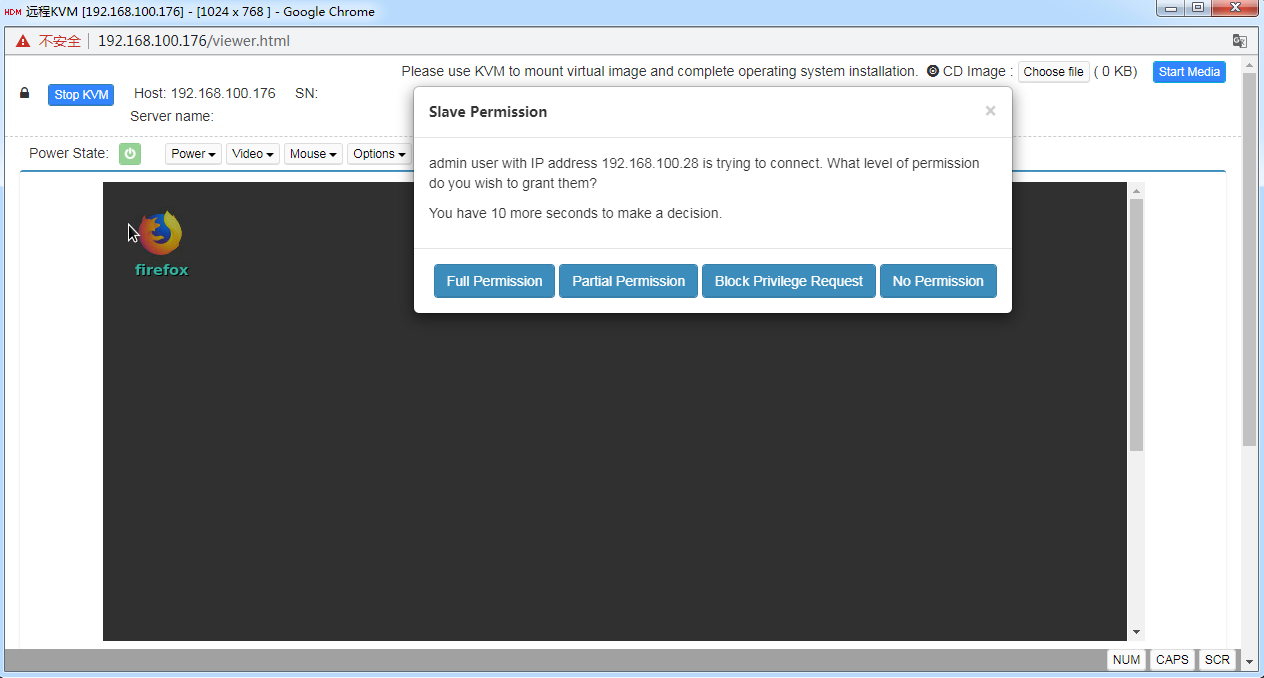
Task: Click the 'Power State:' label
Action: [x=69, y=153]
